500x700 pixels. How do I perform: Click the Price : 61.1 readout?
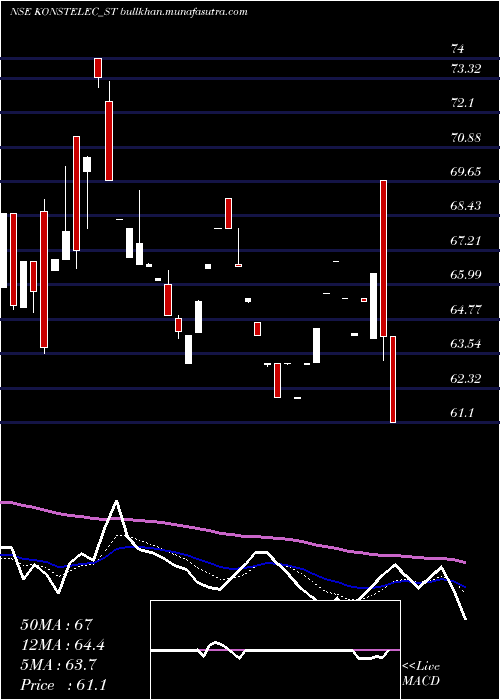(x=63, y=685)
